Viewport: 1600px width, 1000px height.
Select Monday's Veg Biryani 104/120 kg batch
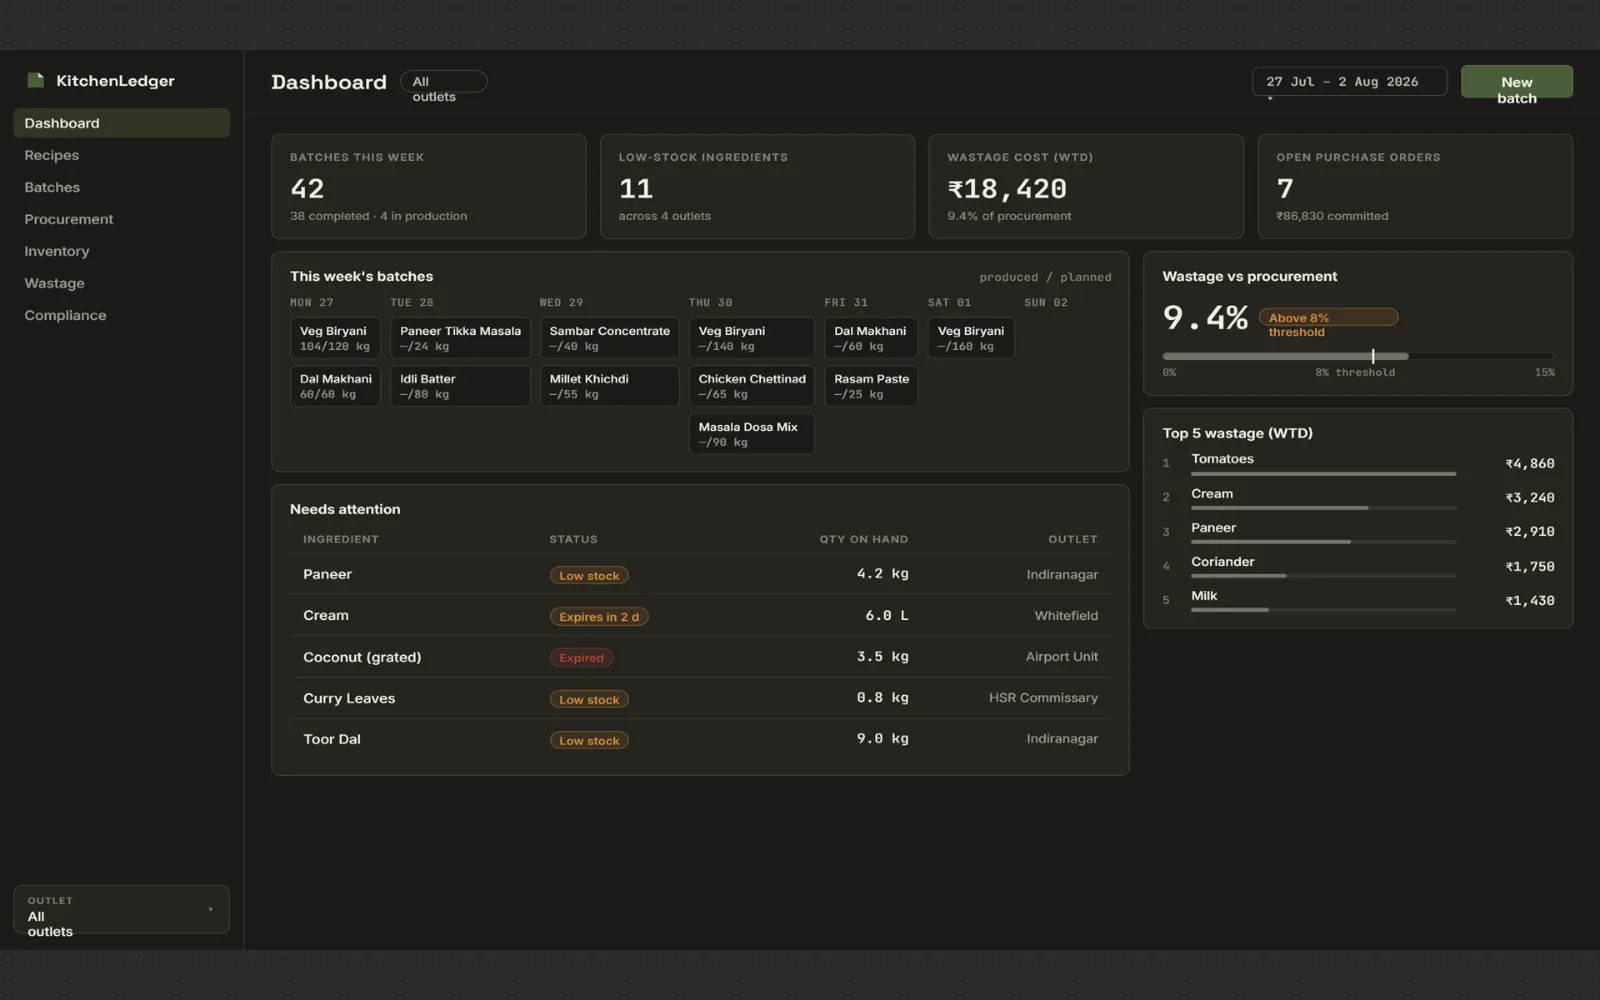click(335, 338)
